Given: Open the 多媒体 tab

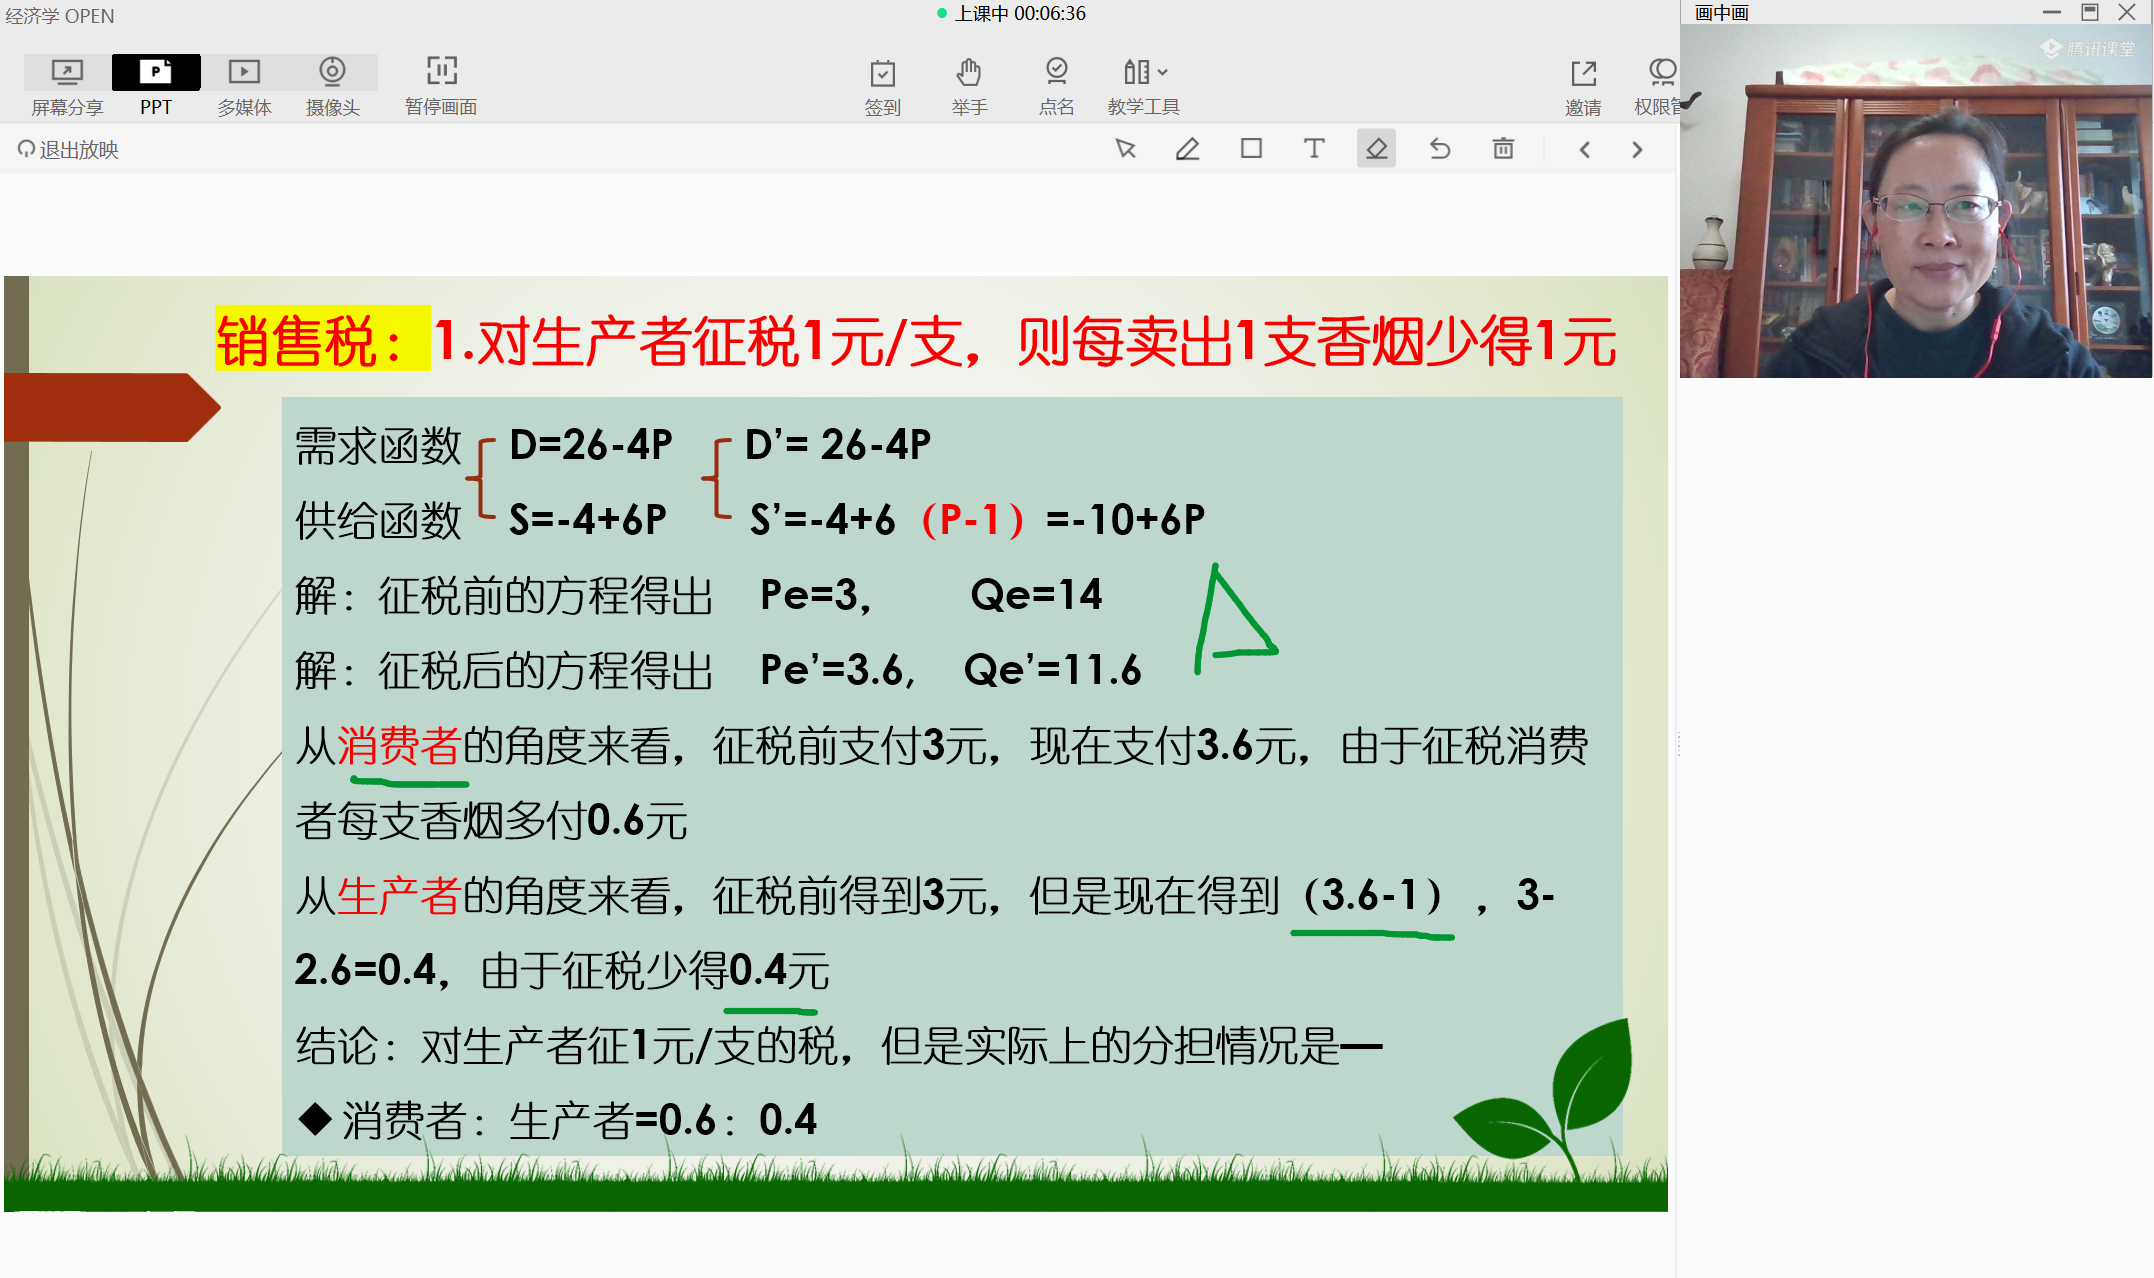Looking at the screenshot, I should [244, 85].
